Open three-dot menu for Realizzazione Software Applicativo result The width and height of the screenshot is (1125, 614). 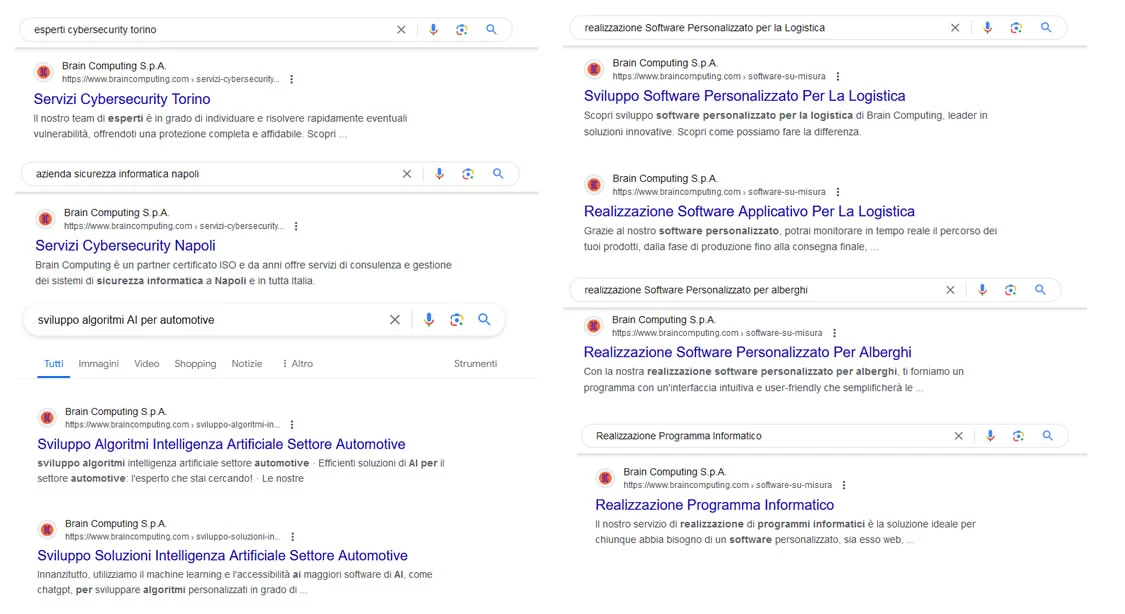[x=837, y=192]
